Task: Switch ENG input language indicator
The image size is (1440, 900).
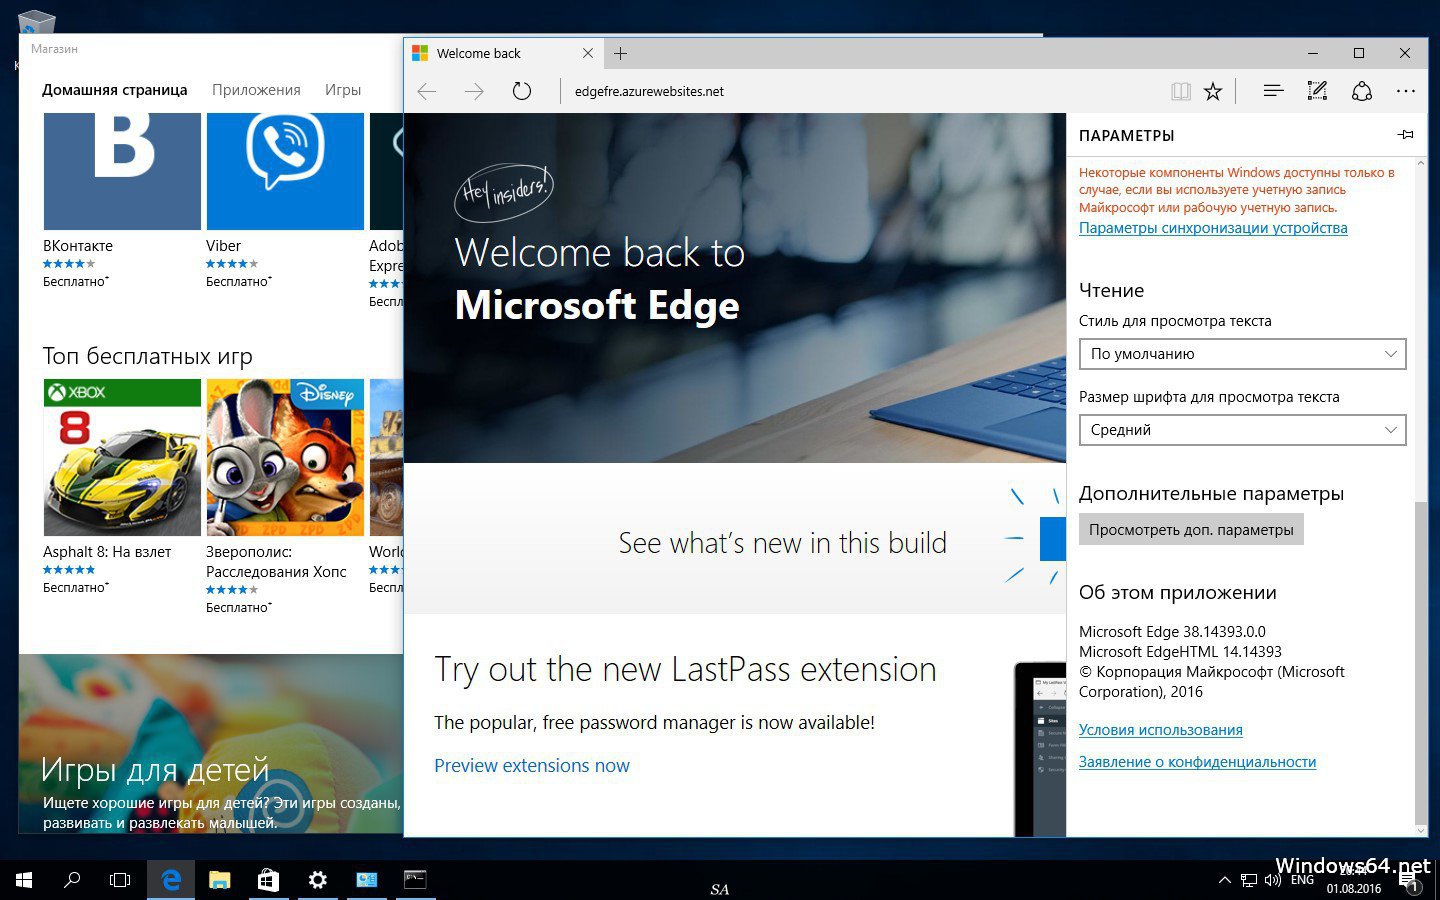Action: [x=1302, y=880]
